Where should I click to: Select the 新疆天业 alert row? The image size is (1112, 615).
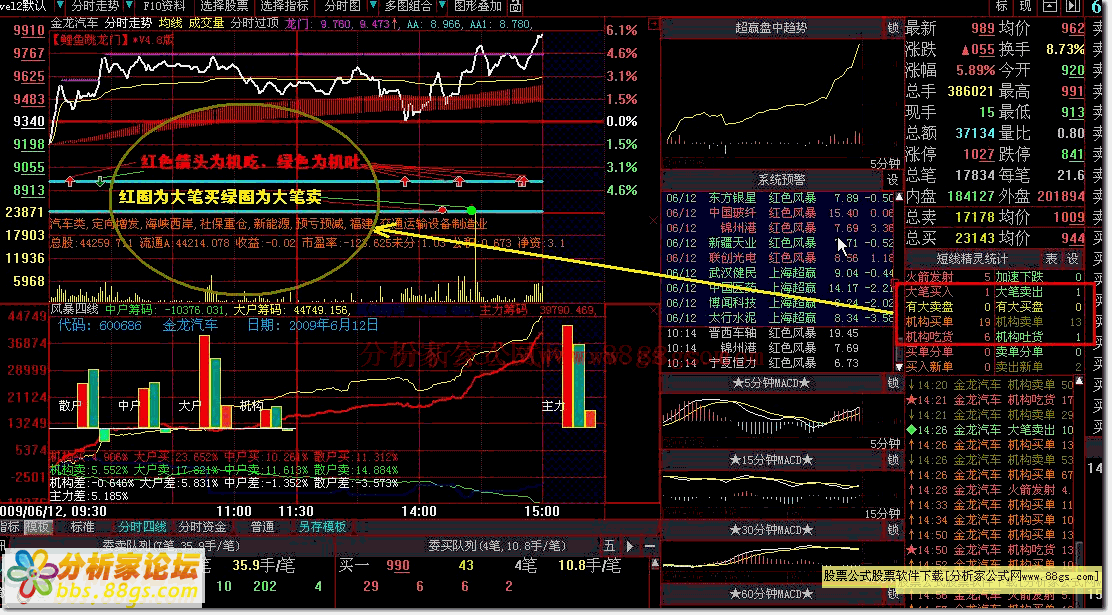pos(779,243)
